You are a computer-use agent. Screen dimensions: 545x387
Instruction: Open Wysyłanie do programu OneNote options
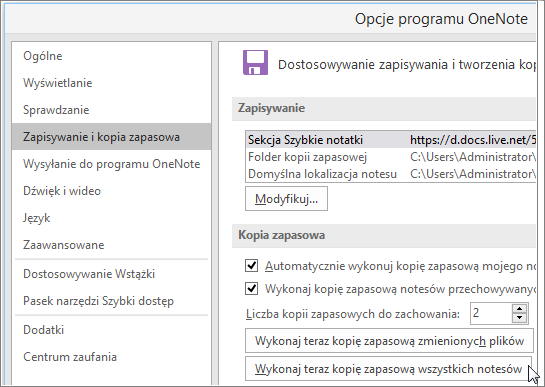[111, 164]
